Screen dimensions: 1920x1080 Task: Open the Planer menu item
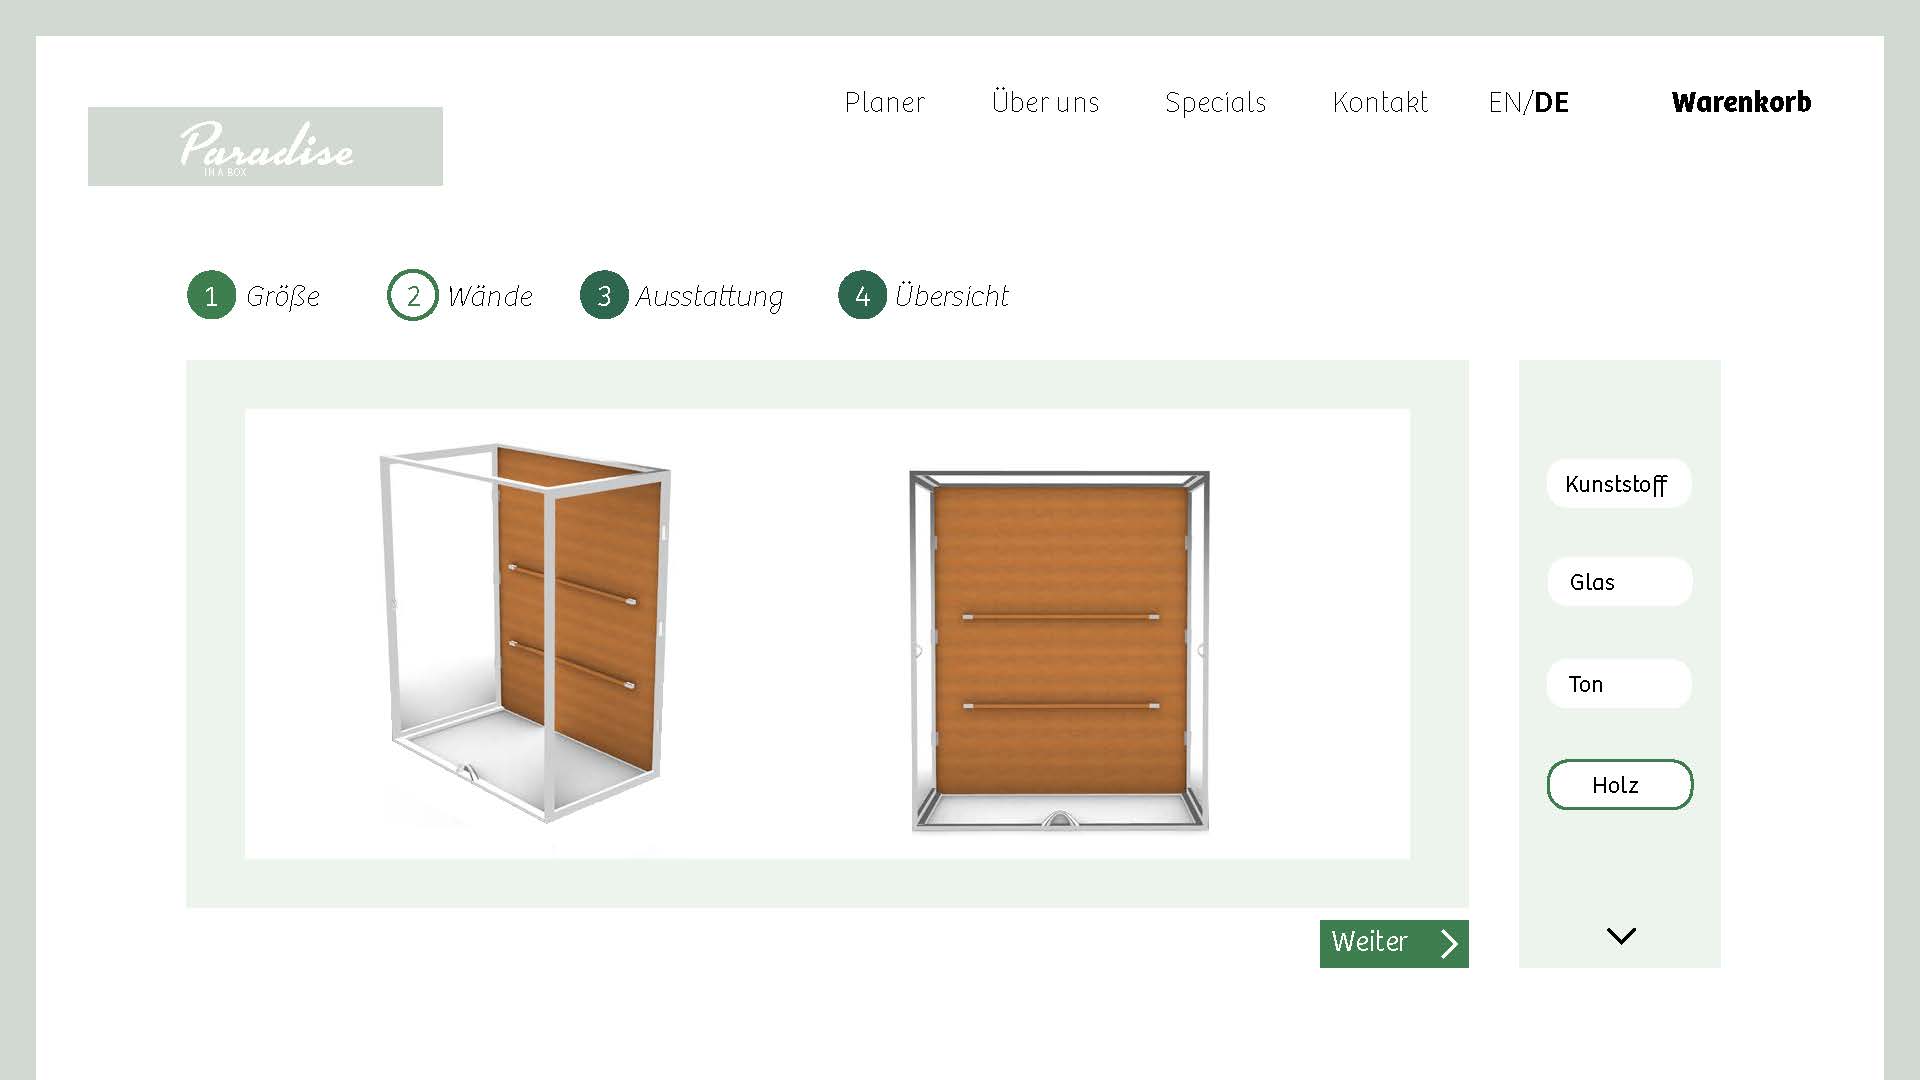(884, 102)
